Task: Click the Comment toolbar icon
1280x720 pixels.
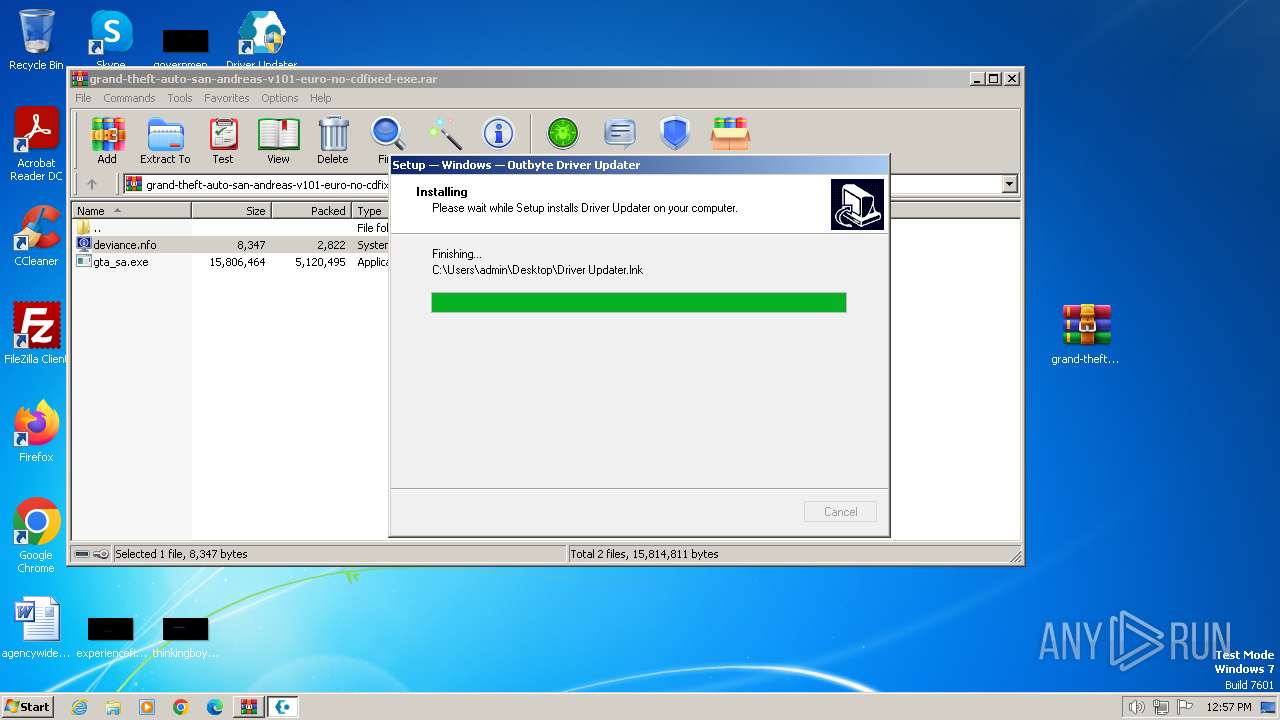Action: coord(620,133)
